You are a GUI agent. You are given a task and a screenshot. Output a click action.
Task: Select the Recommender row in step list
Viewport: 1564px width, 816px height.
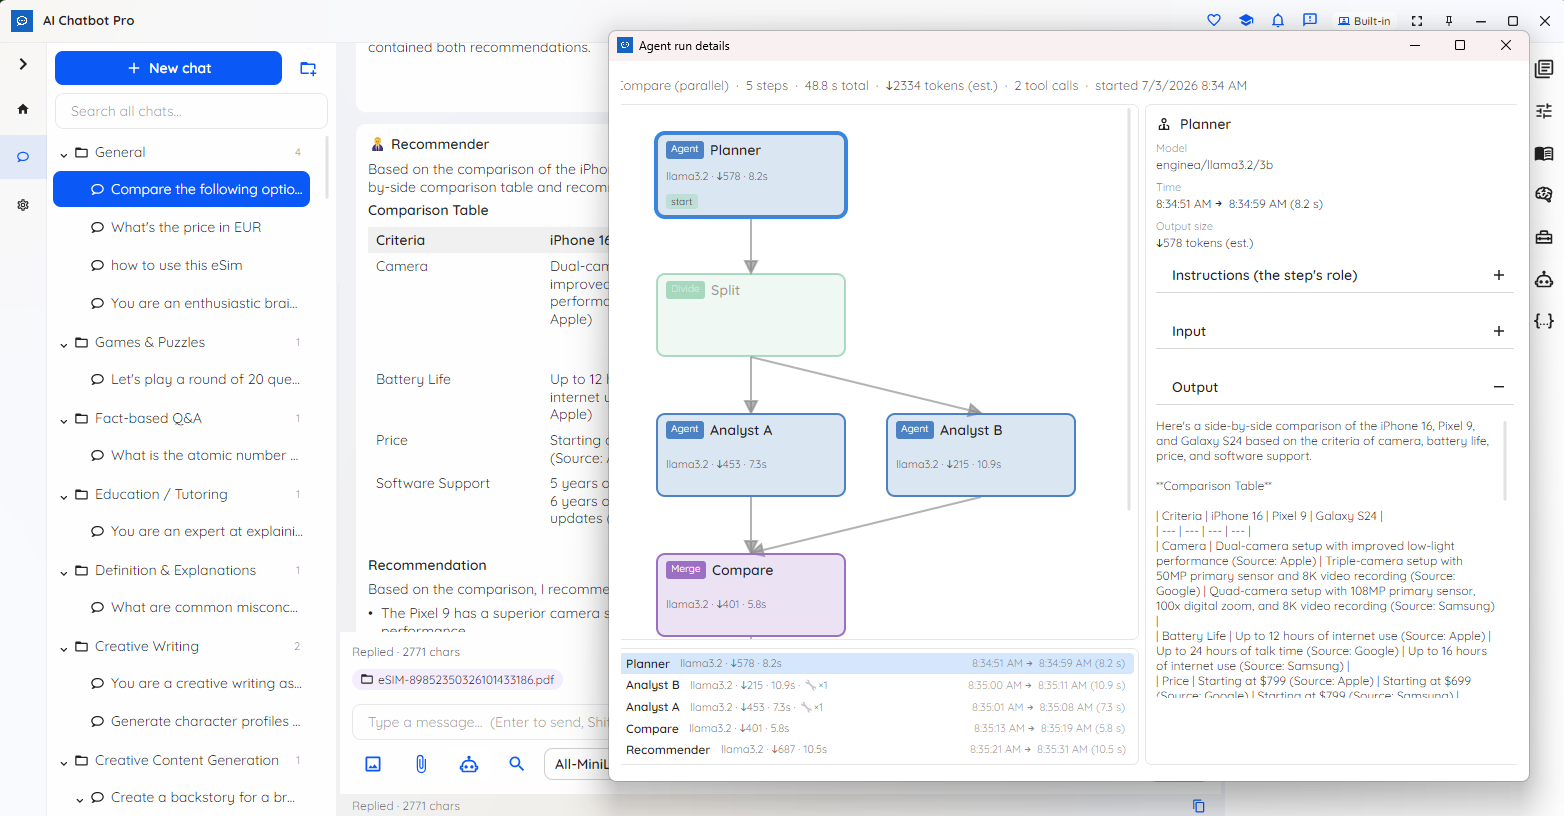pyautogui.click(x=877, y=750)
